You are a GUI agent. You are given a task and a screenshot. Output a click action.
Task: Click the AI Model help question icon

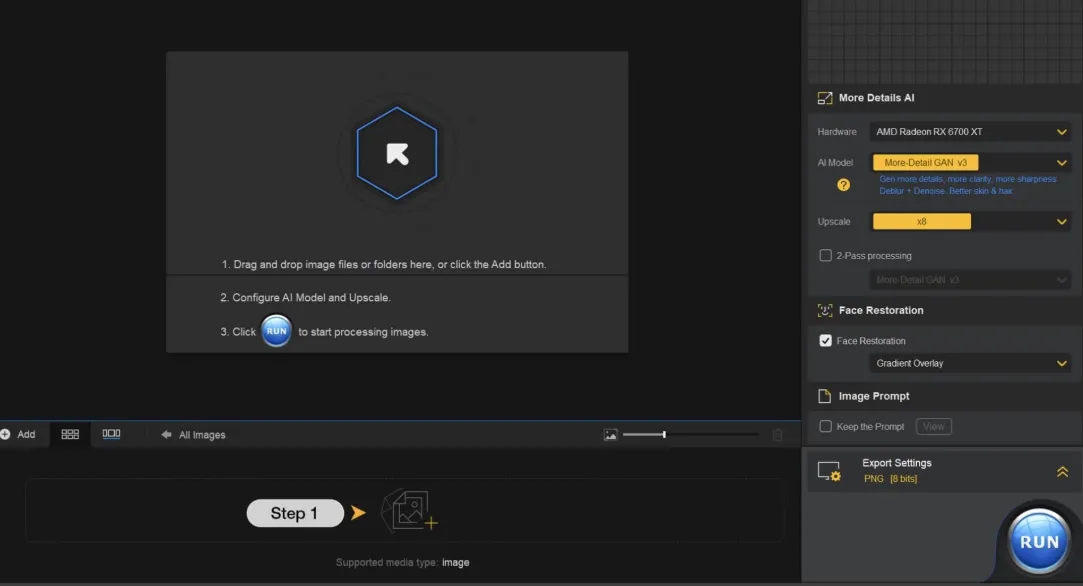pos(843,185)
